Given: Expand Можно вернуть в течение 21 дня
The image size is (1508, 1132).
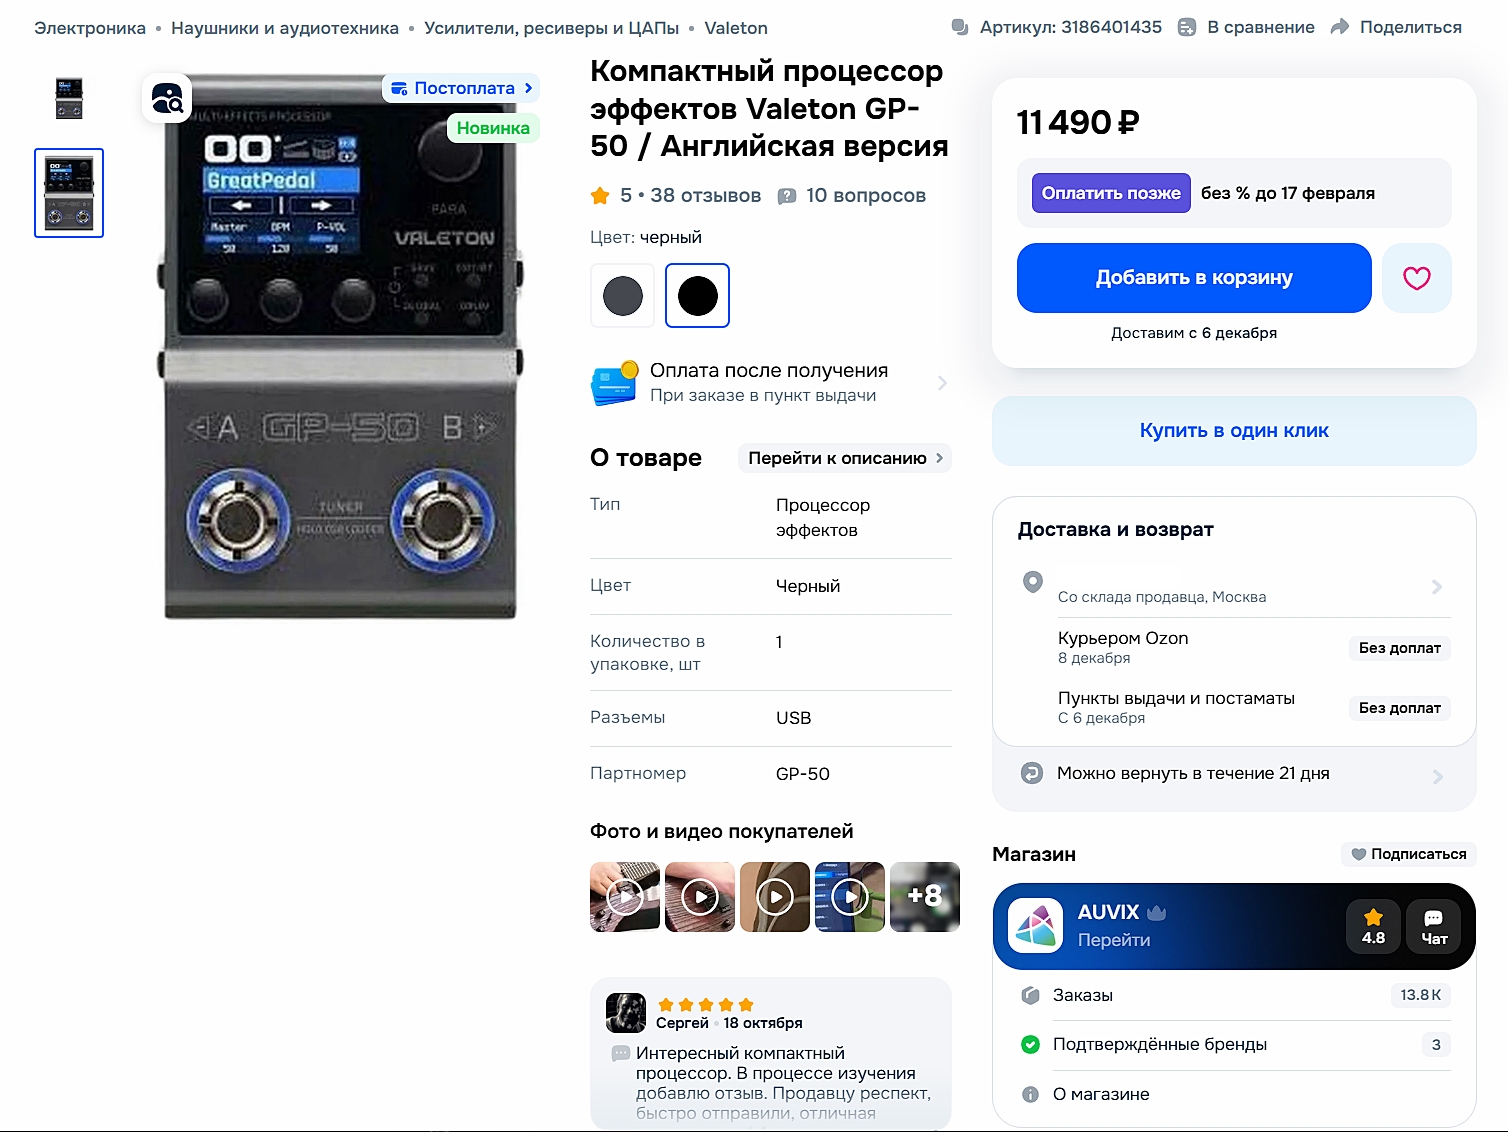Looking at the screenshot, I should point(1234,774).
